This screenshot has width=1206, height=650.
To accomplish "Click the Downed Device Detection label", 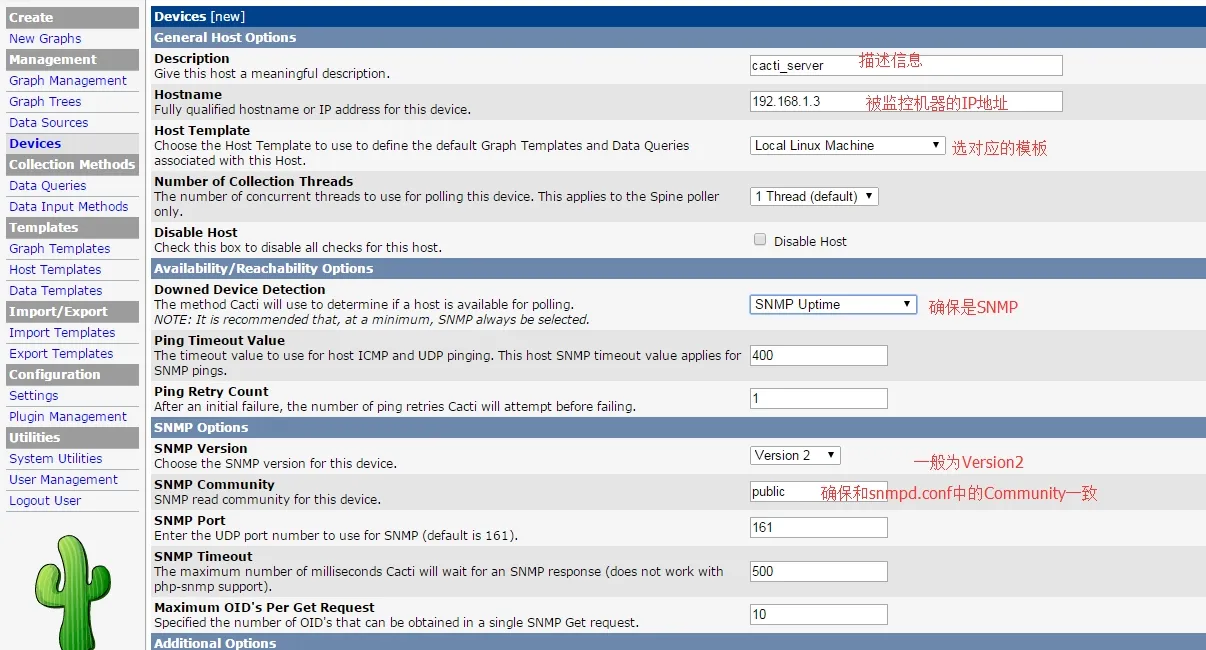I will [x=239, y=289].
